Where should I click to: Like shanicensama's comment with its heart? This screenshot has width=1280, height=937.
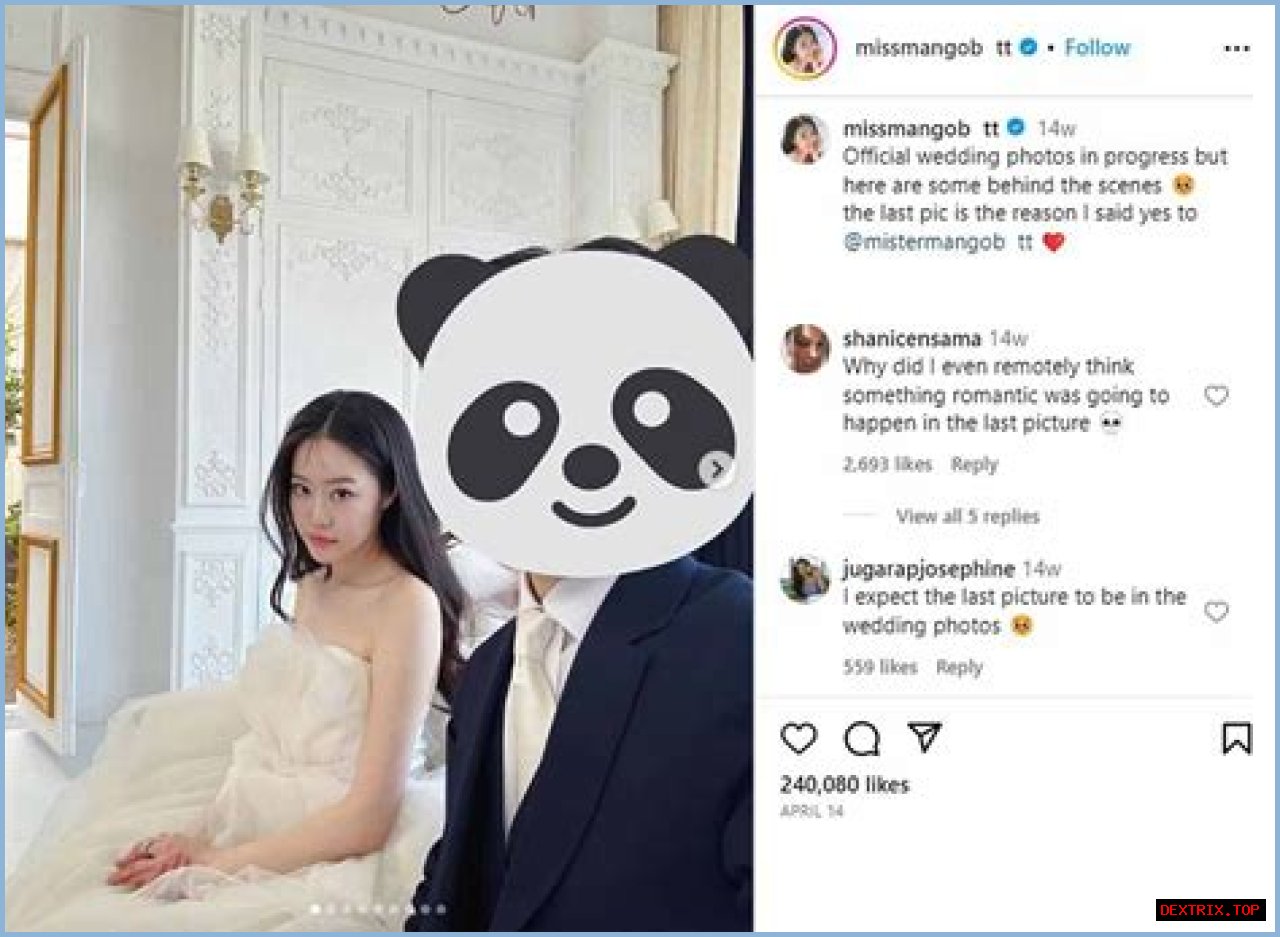click(1216, 396)
